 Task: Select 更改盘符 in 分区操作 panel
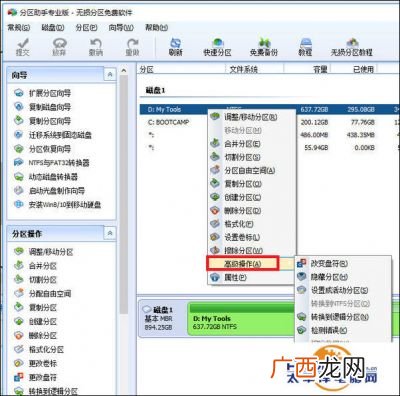click(35, 378)
